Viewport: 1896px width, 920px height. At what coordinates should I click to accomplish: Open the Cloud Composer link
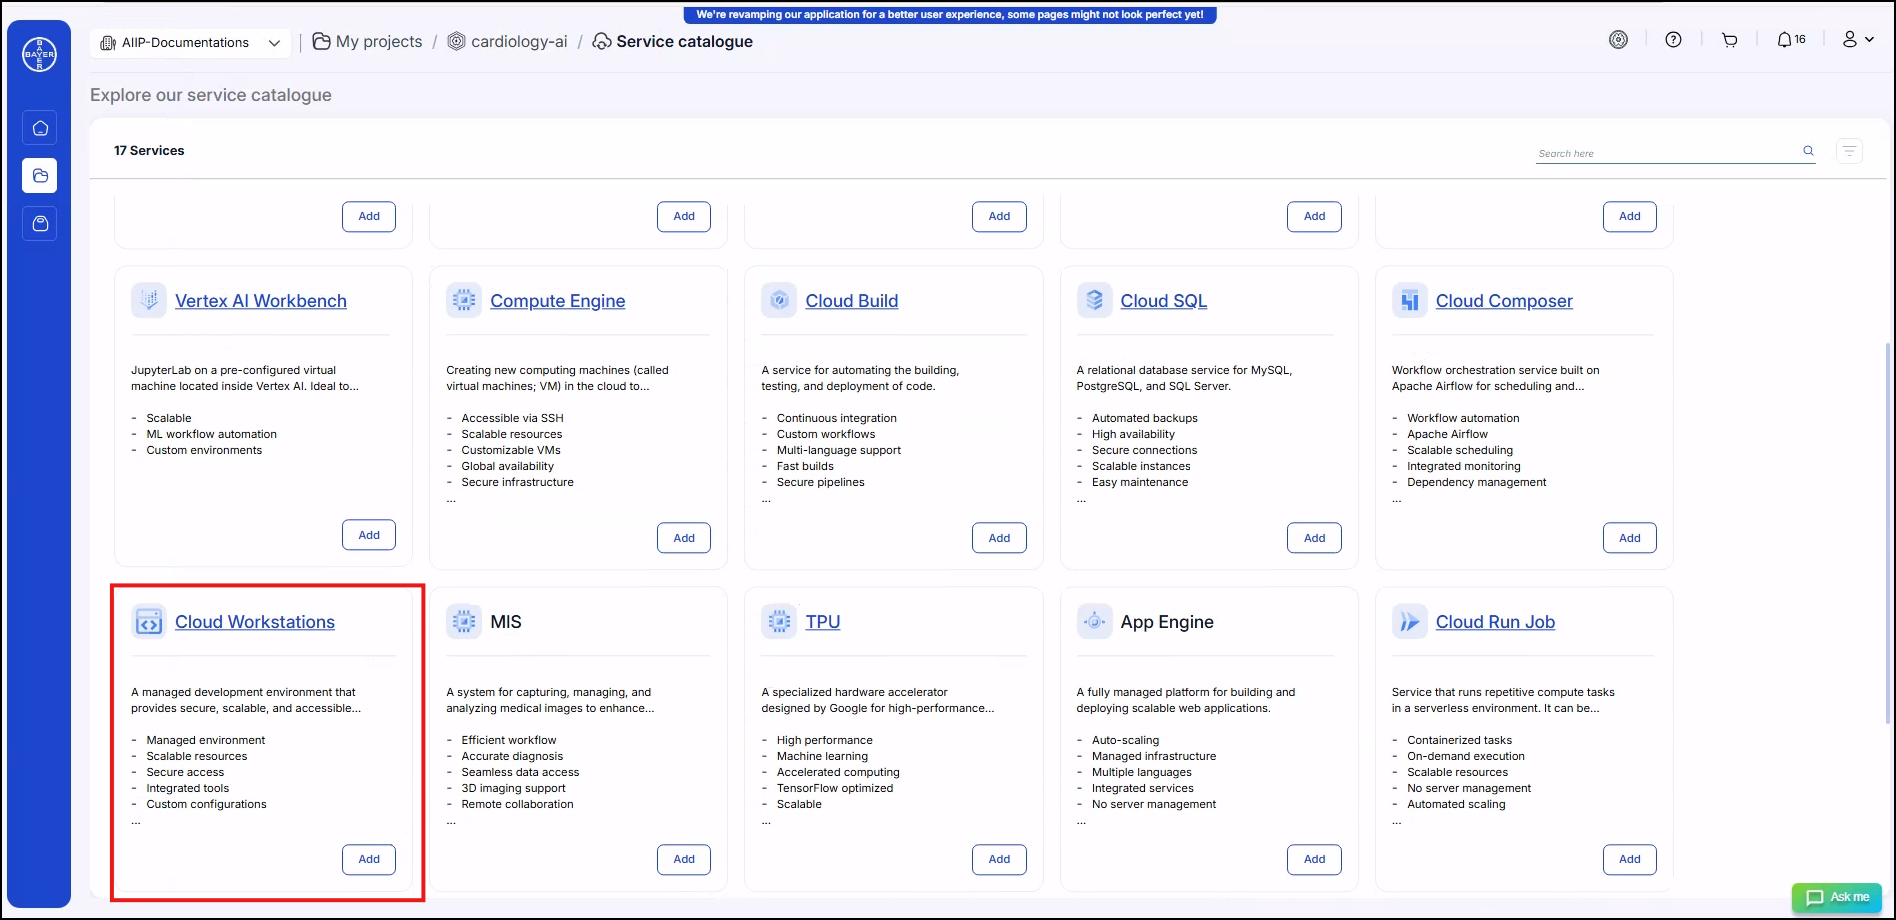pyautogui.click(x=1504, y=301)
